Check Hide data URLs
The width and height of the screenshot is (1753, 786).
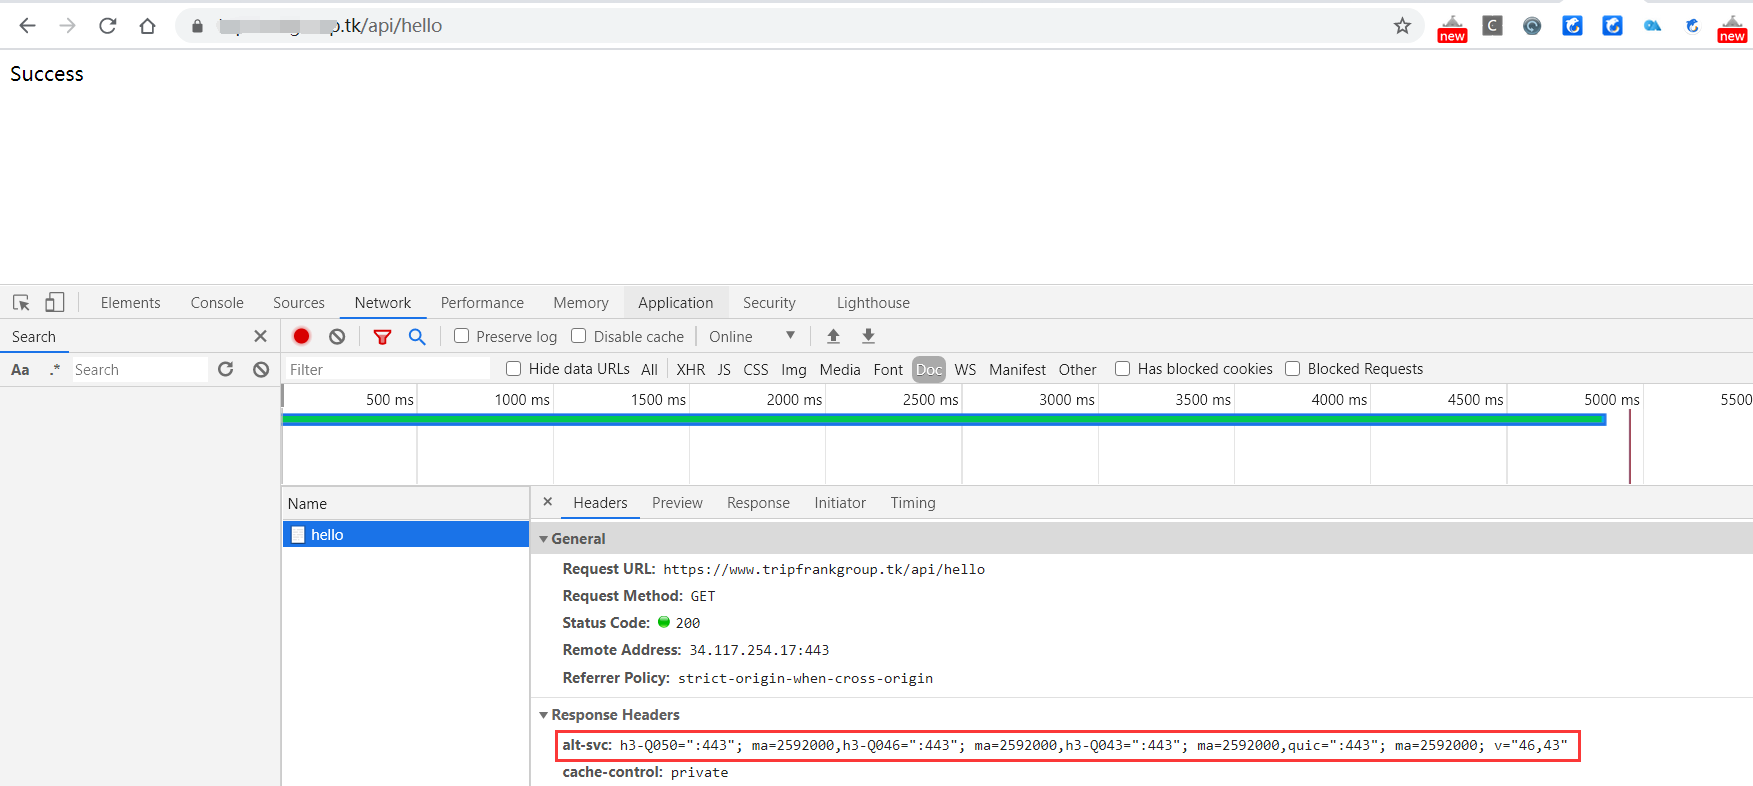[513, 368]
